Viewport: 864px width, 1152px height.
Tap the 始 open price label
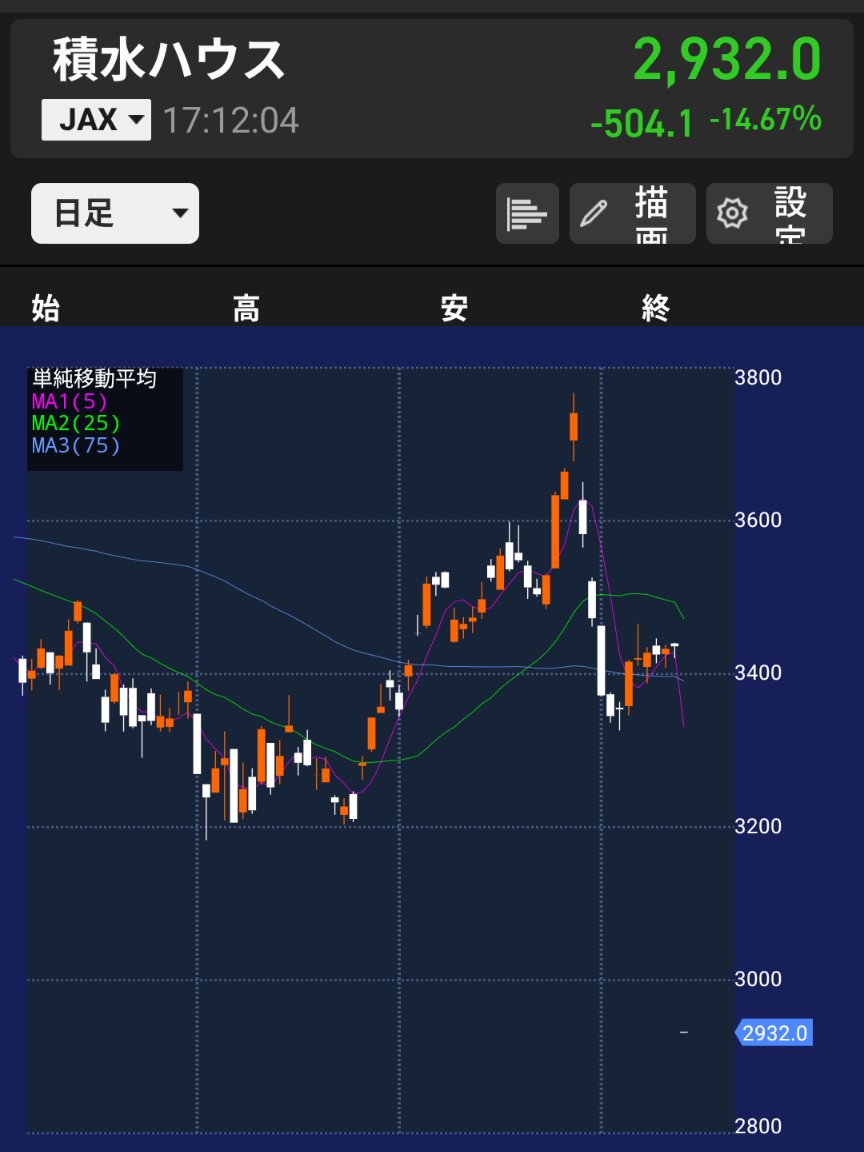(x=45, y=309)
